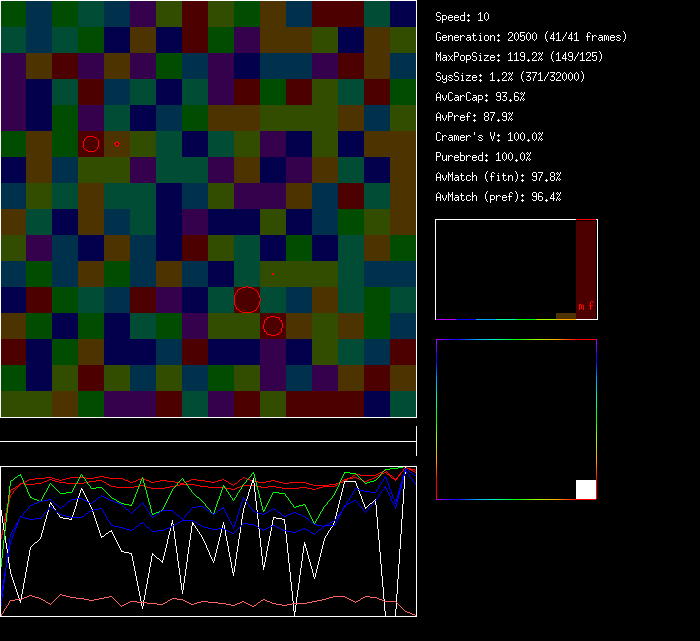Click the AvMatch (pref) statistic line
Viewport: 700px width, 641px height.
pos(499,197)
